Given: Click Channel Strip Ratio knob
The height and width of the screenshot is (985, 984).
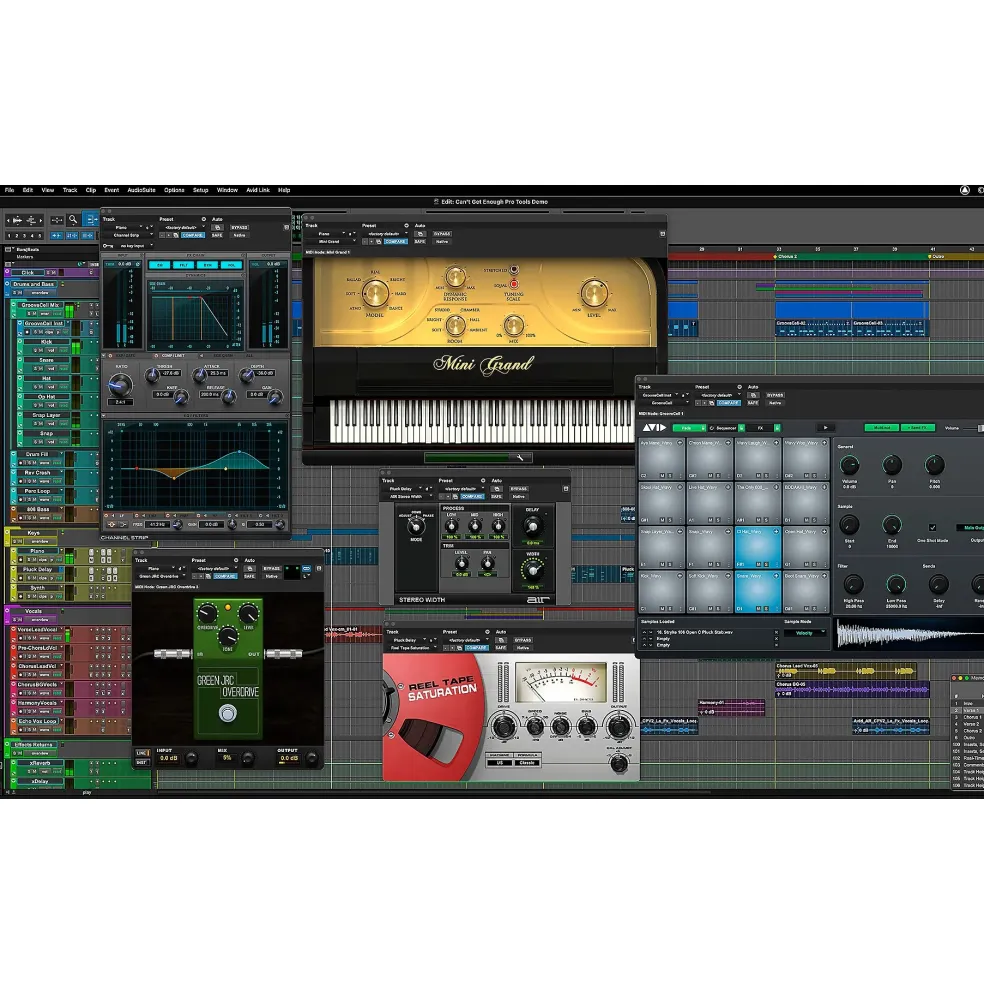Looking at the screenshot, I should (120, 384).
